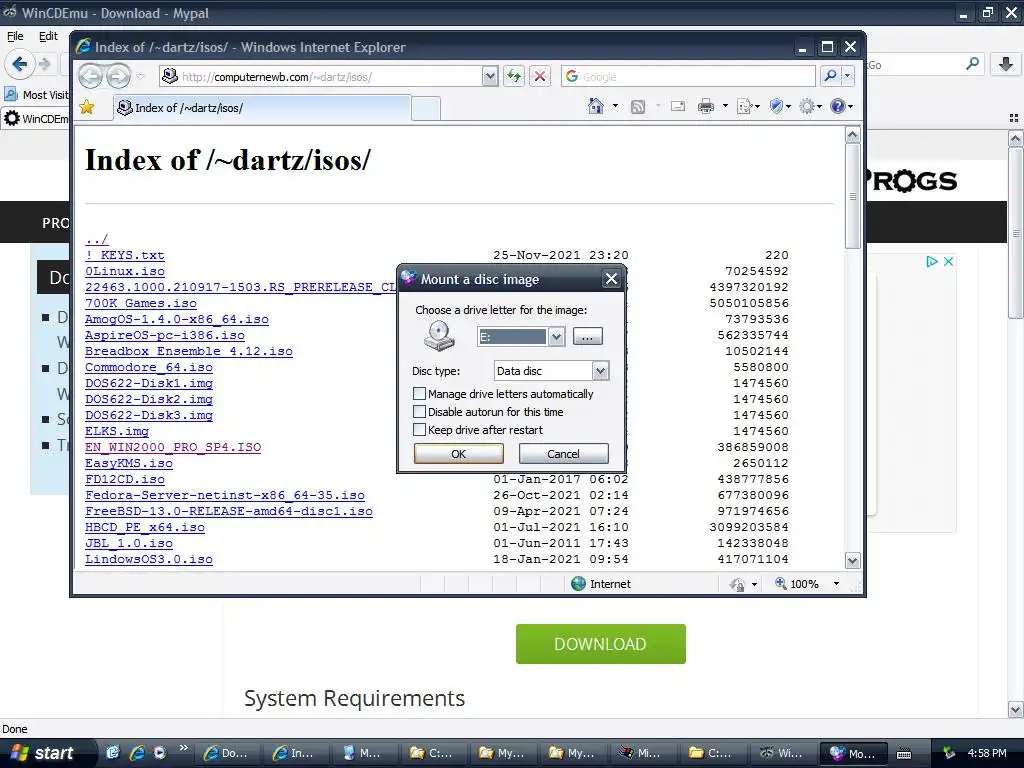Open the Commodore_64.iso link
The image size is (1024, 768).
pyautogui.click(x=149, y=367)
